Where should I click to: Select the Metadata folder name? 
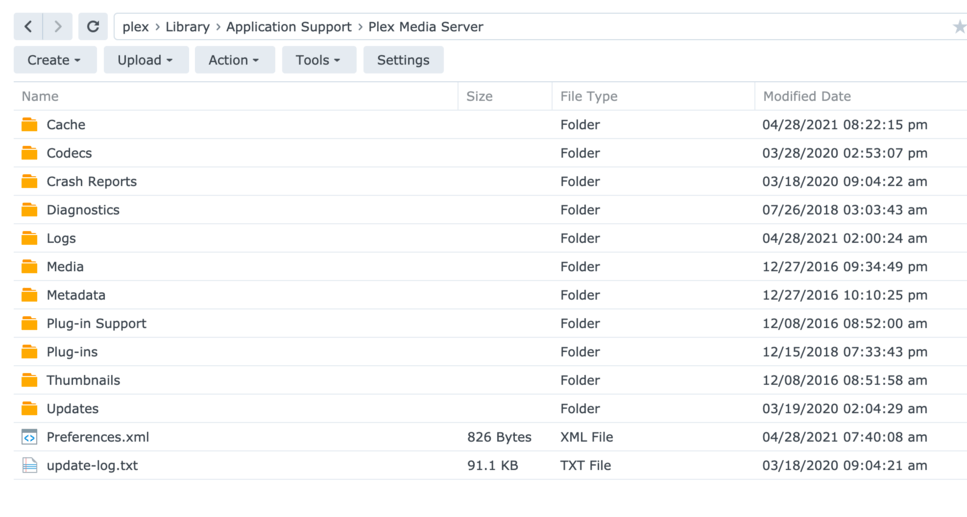click(x=76, y=295)
